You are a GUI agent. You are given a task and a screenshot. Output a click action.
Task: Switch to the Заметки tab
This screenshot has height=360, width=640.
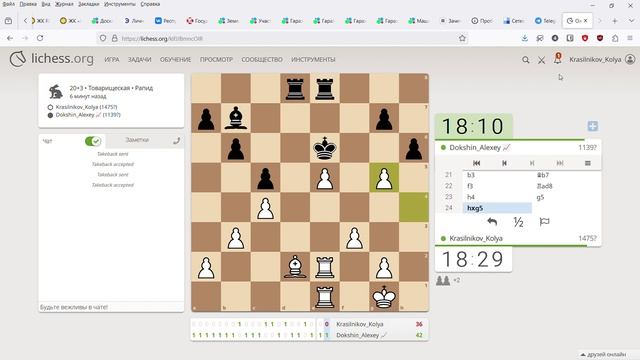137,140
